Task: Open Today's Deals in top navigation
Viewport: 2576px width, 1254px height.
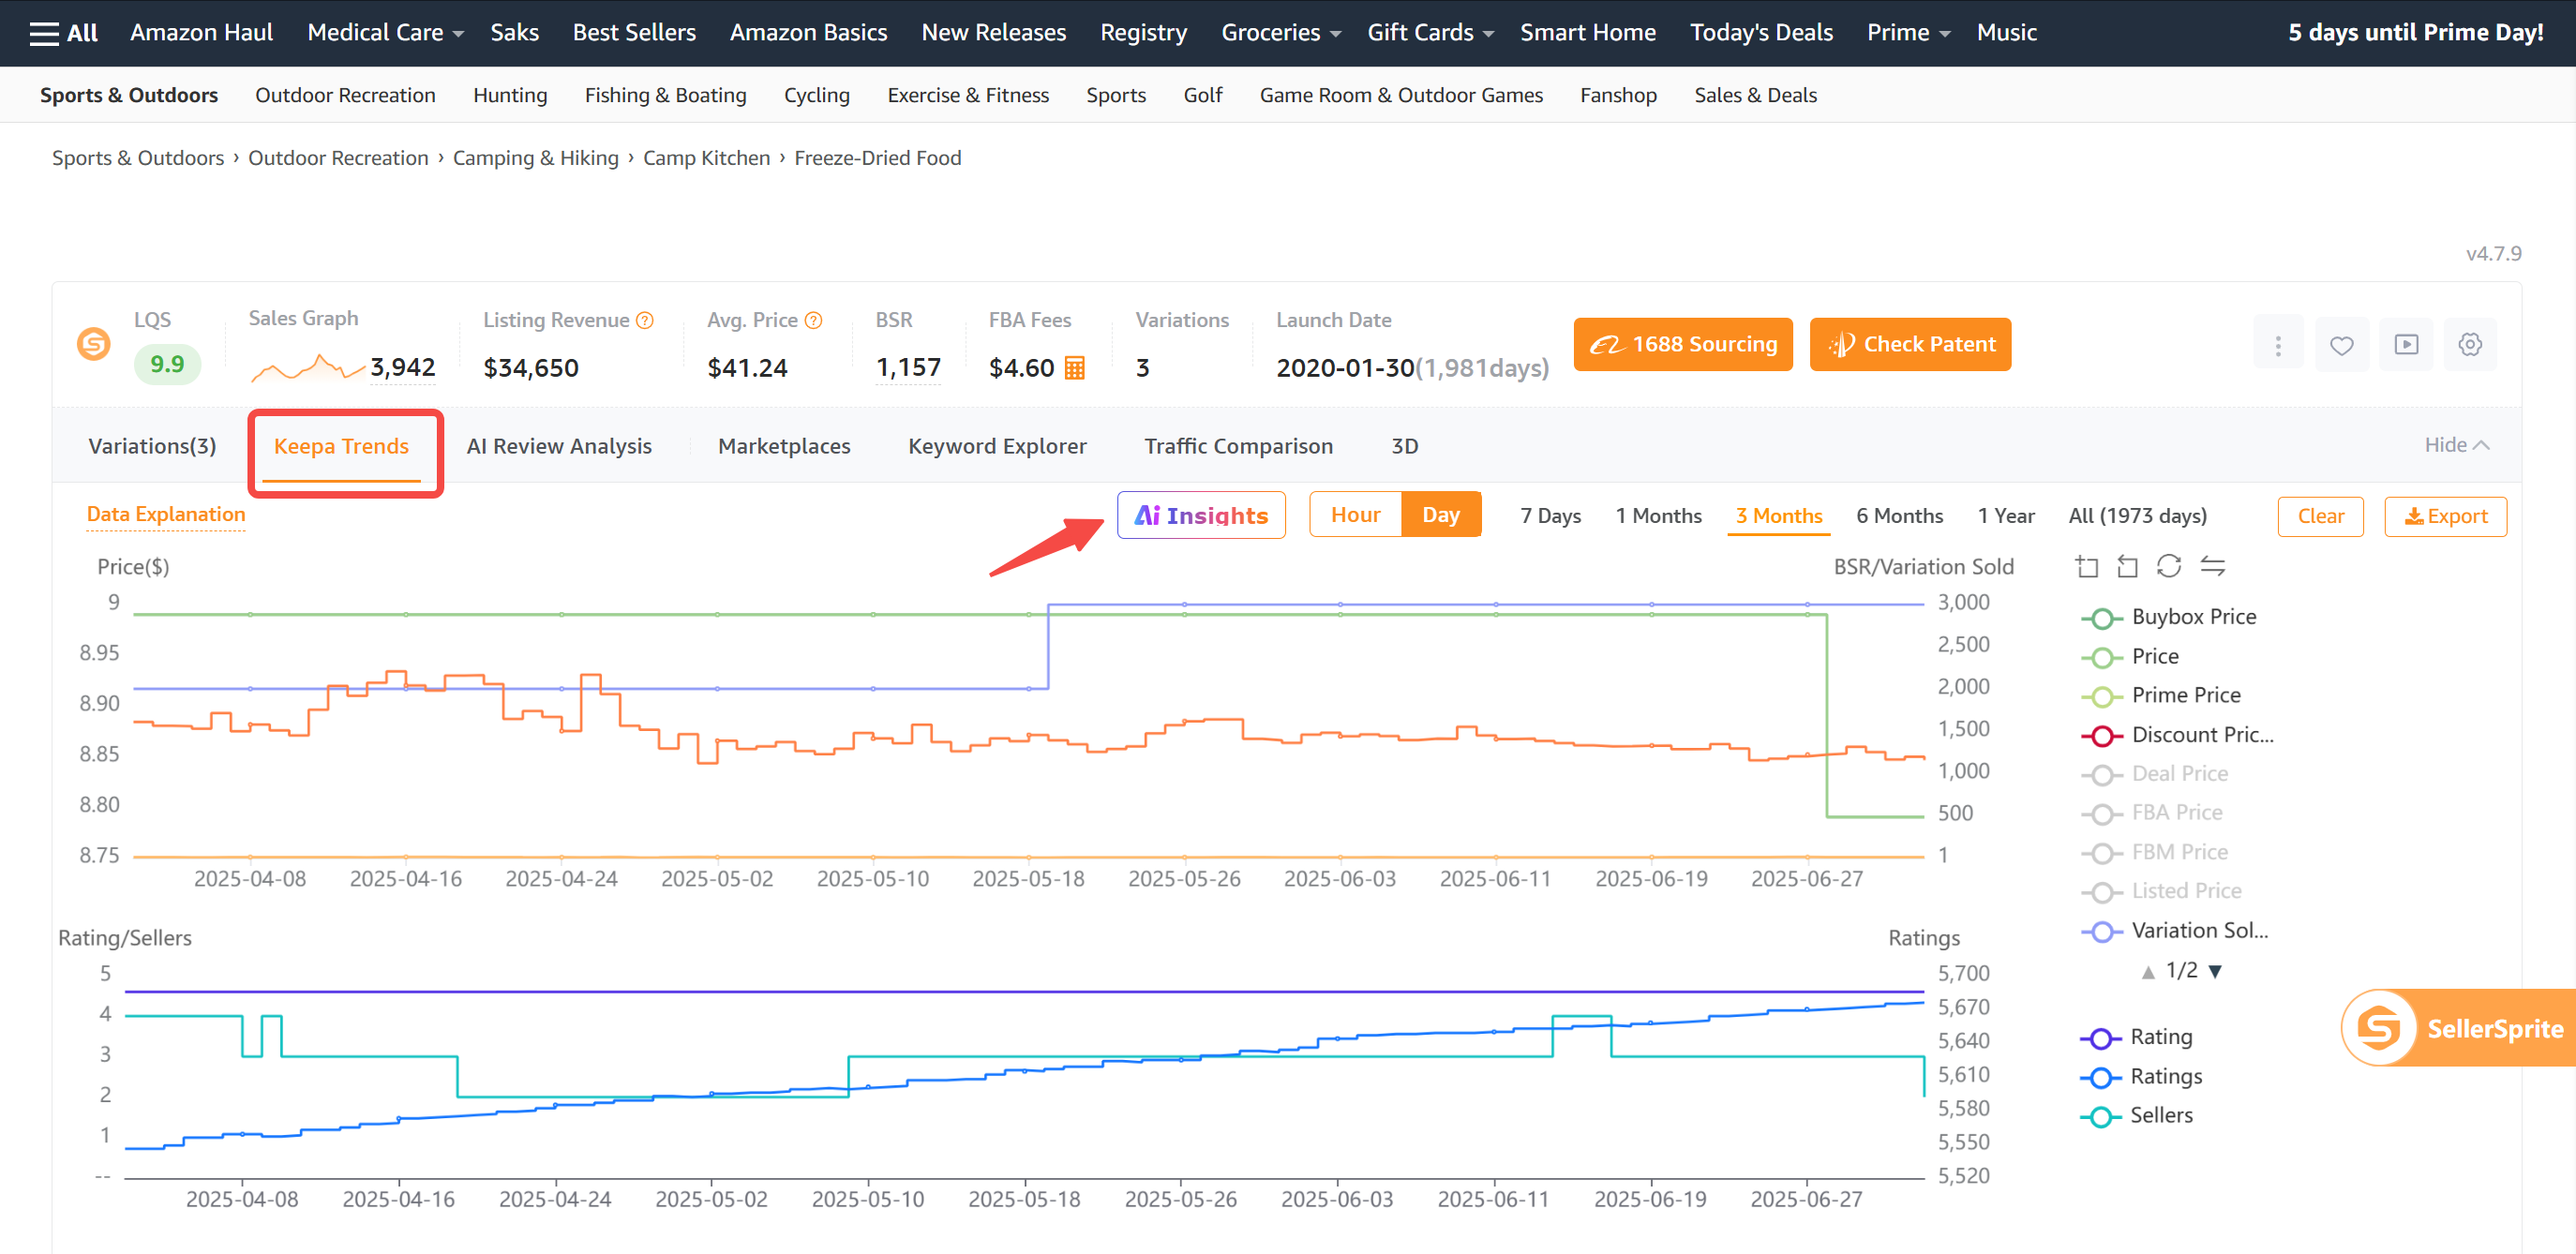Action: (1761, 33)
